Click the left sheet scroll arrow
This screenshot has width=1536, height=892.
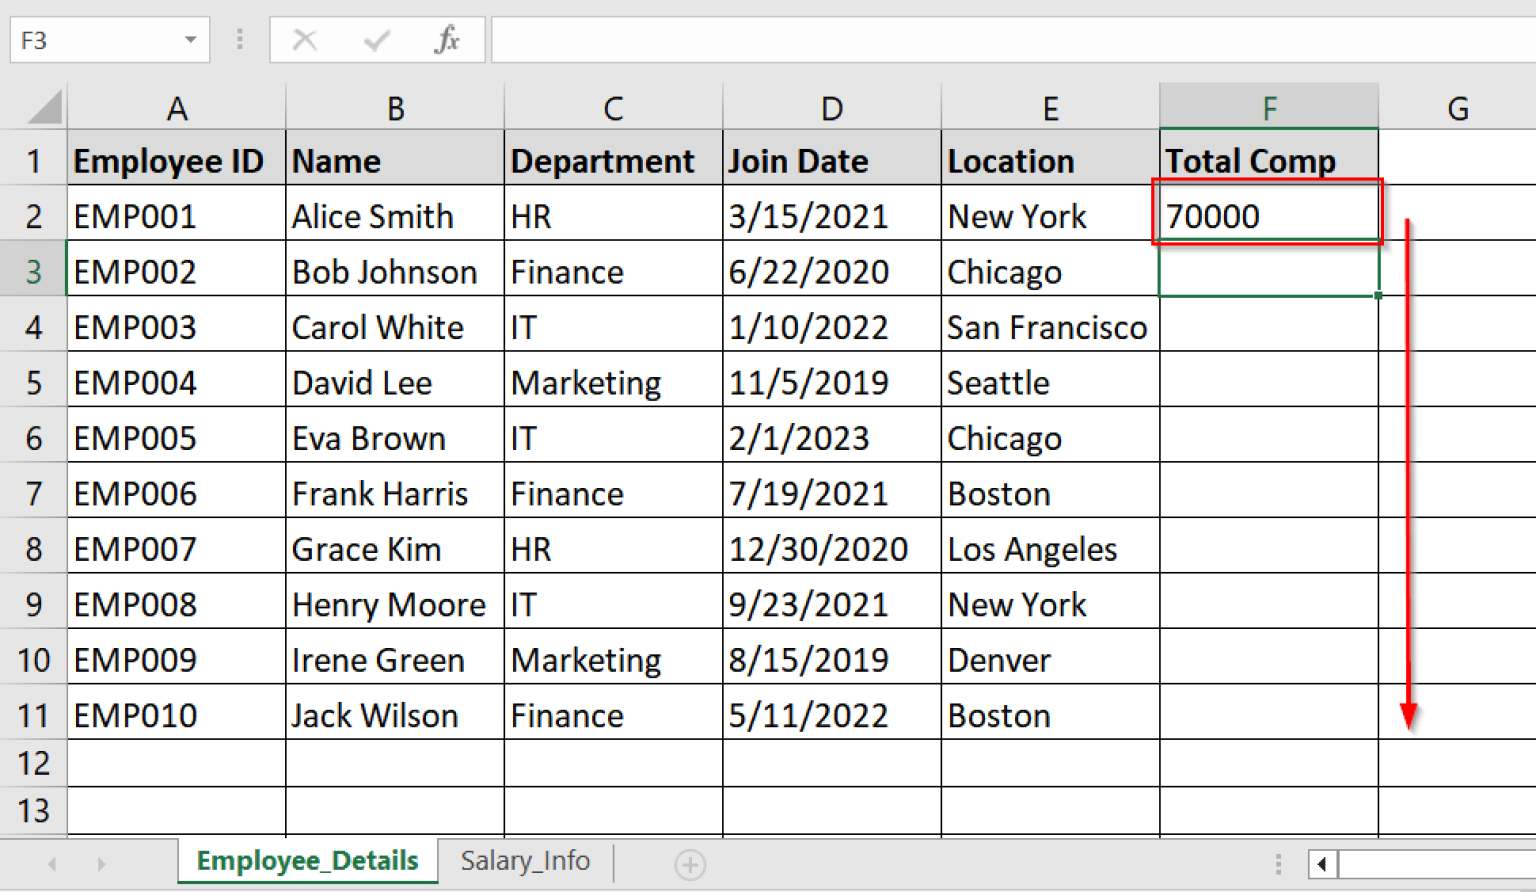(51, 863)
